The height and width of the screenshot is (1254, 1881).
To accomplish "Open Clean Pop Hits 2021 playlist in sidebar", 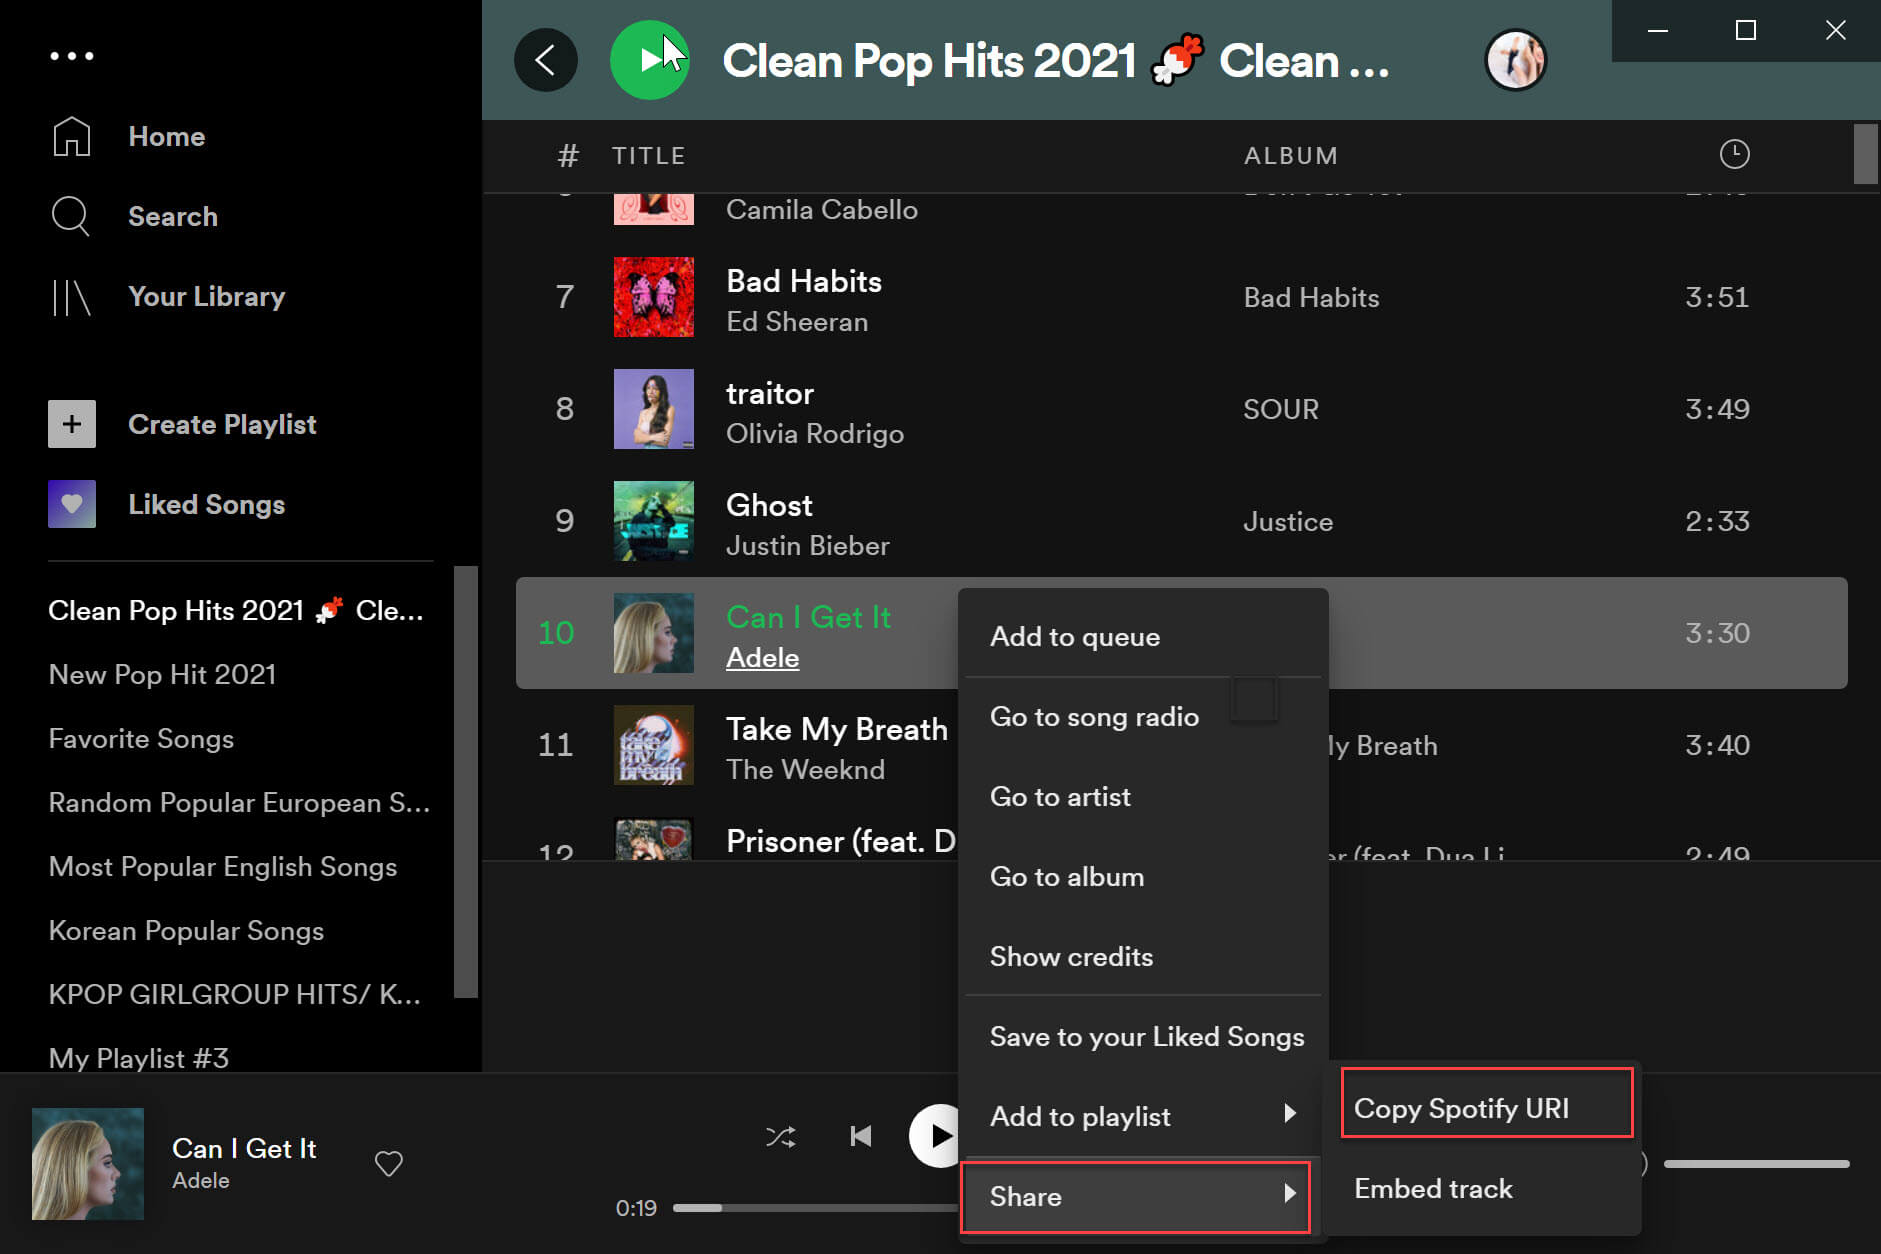I will point(236,611).
